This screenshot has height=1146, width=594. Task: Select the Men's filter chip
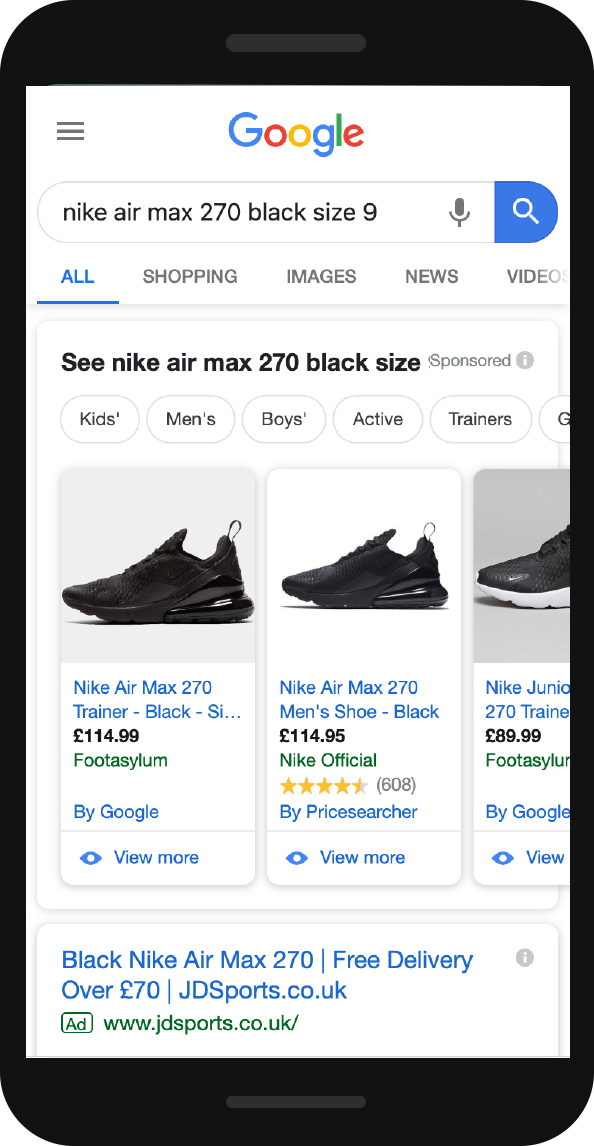click(x=191, y=420)
